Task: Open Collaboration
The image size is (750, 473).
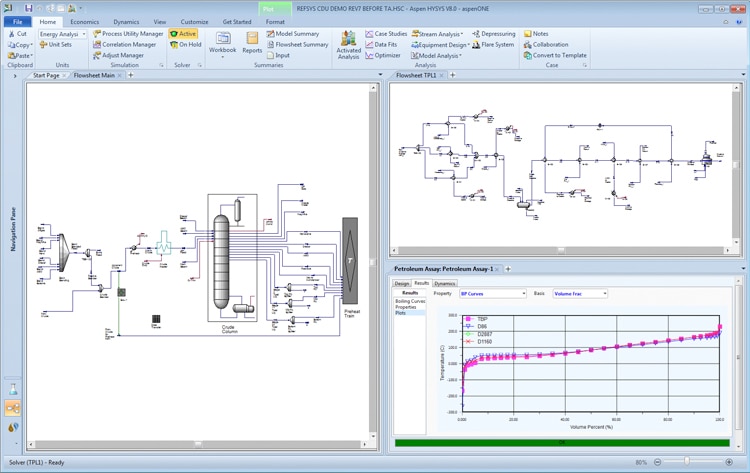Action: [546, 44]
